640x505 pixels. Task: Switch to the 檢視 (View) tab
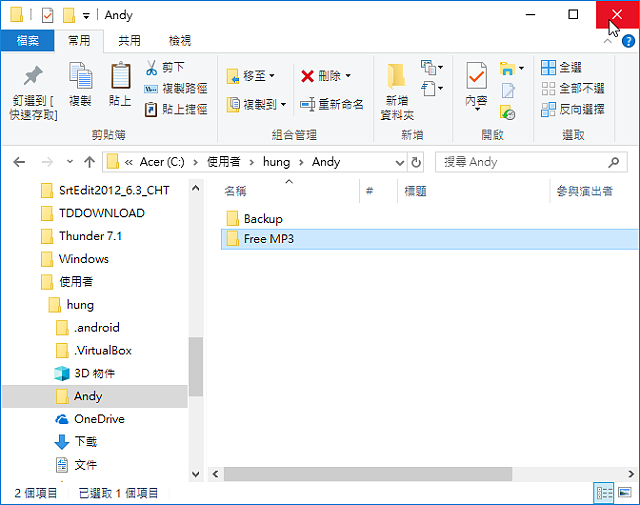tap(180, 40)
